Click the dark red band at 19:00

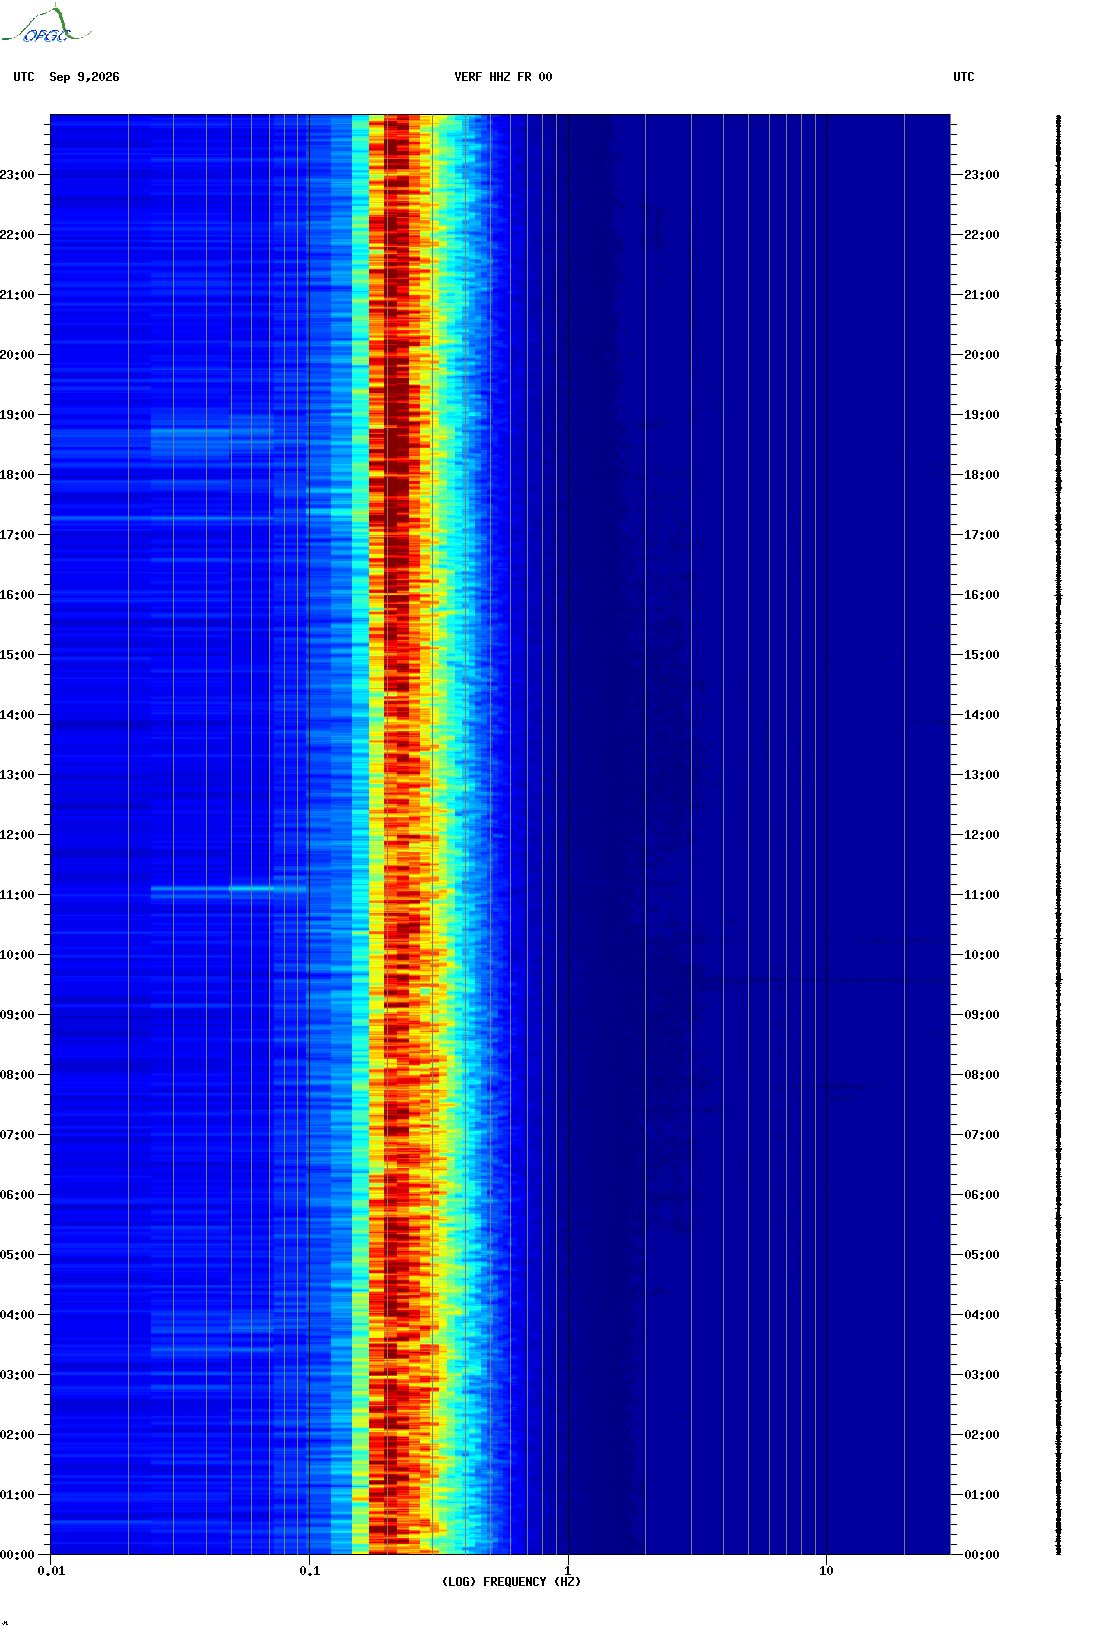(397, 415)
